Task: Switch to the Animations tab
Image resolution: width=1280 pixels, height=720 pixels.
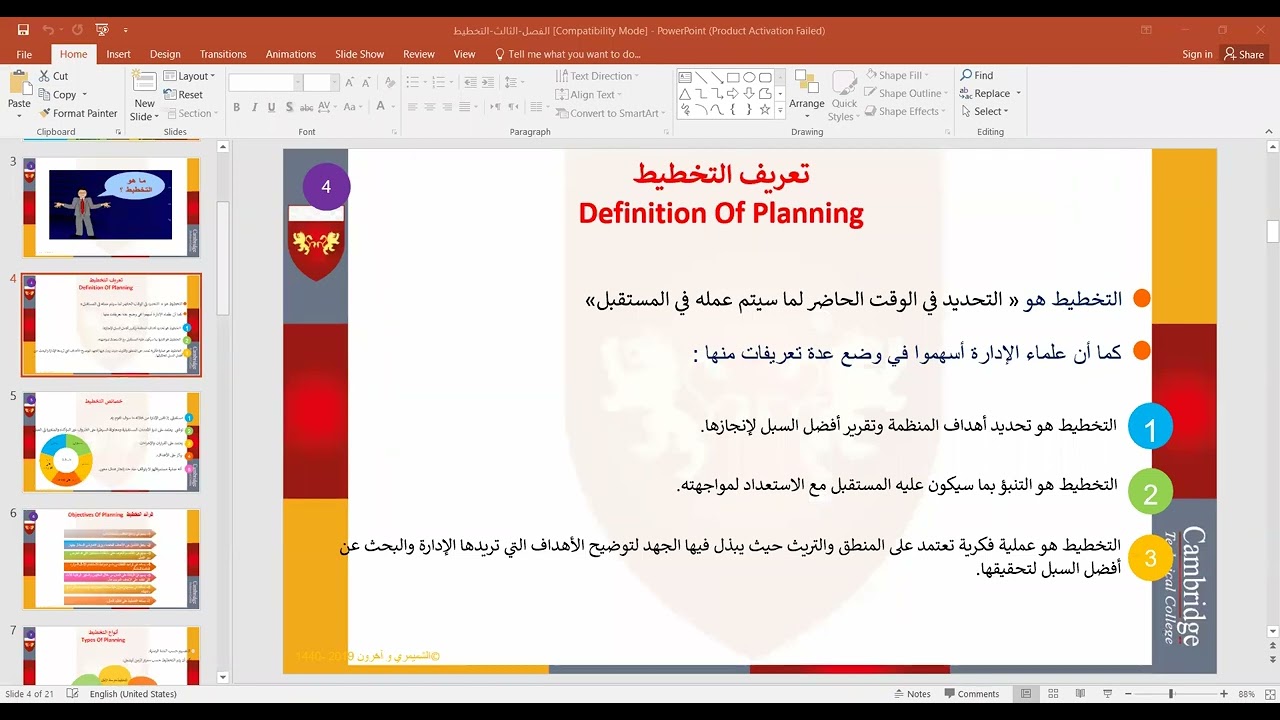Action: pyautogui.click(x=291, y=54)
